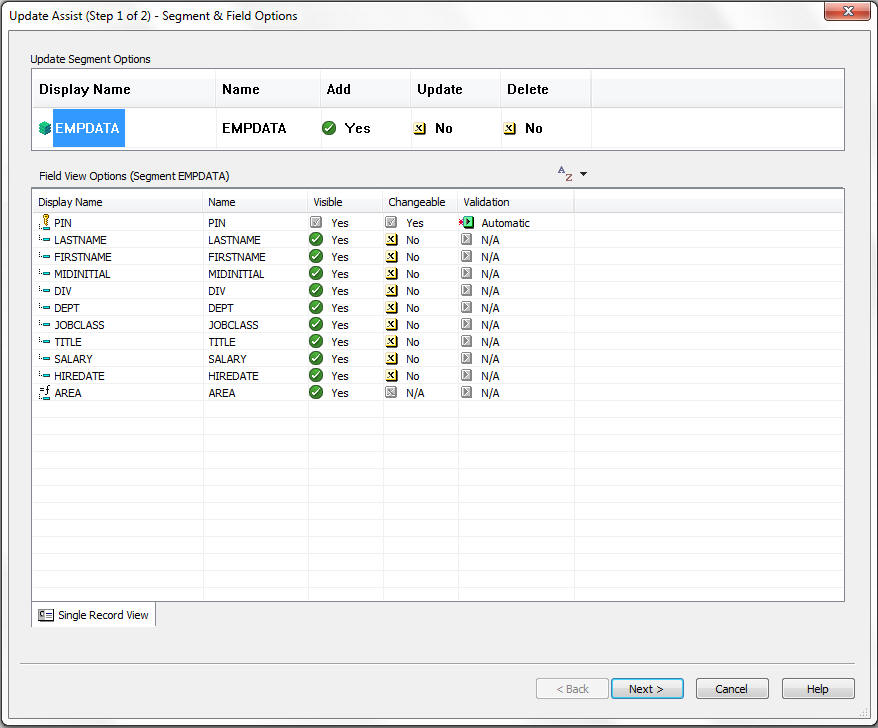Click the A-Z sort icon
The image size is (878, 728).
pos(565,174)
